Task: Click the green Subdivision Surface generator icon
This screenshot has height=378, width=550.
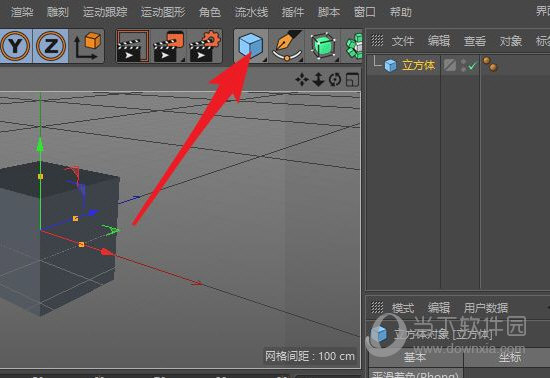Action: point(323,46)
